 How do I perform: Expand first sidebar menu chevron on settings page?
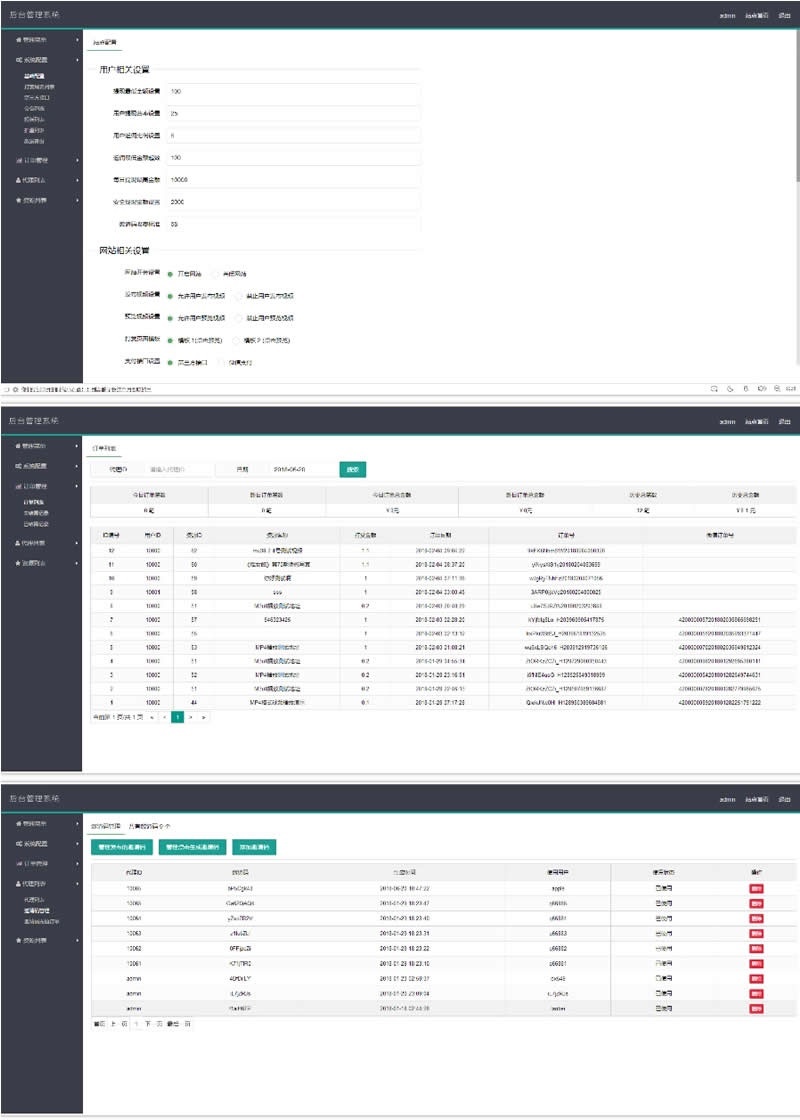(x=77, y=40)
